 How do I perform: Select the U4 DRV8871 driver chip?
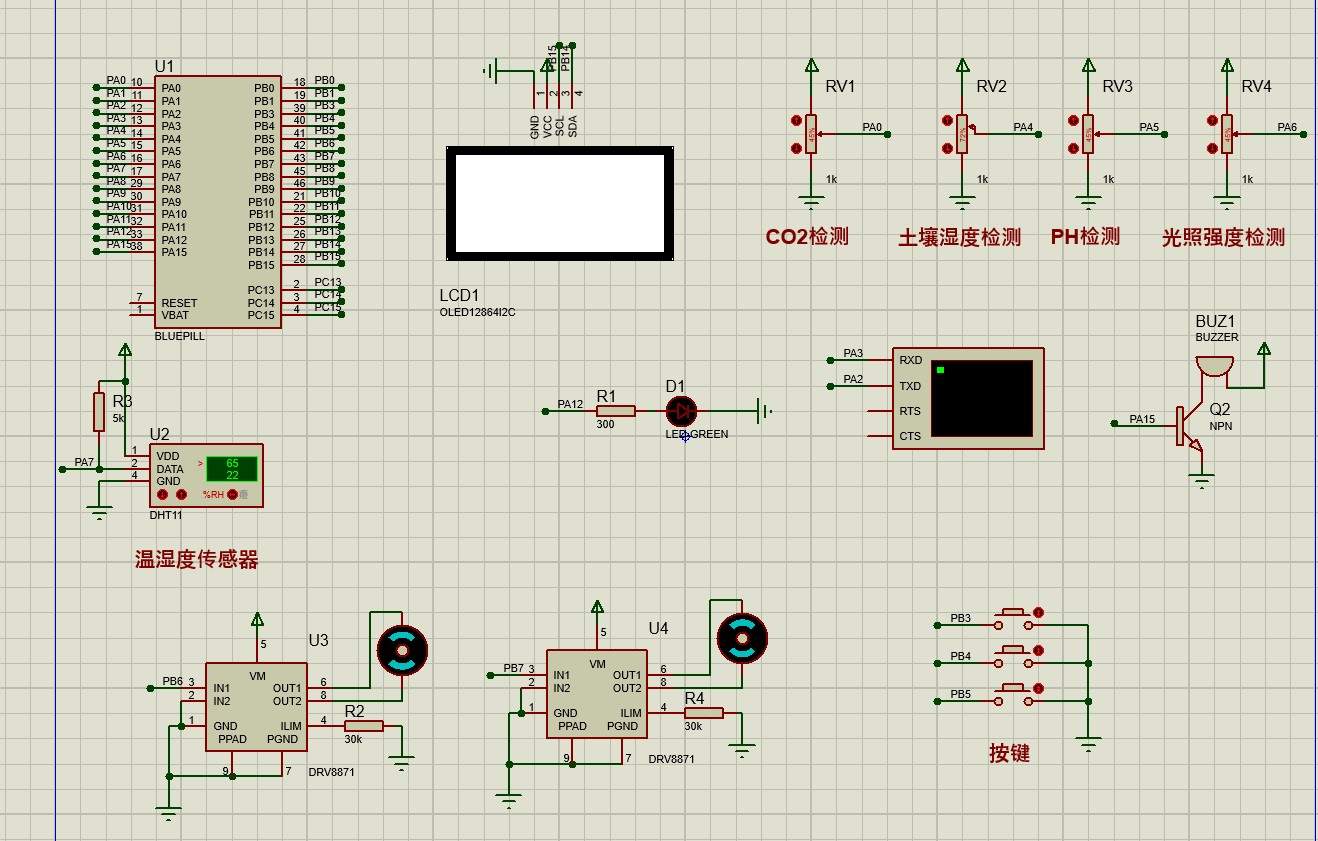(x=597, y=694)
